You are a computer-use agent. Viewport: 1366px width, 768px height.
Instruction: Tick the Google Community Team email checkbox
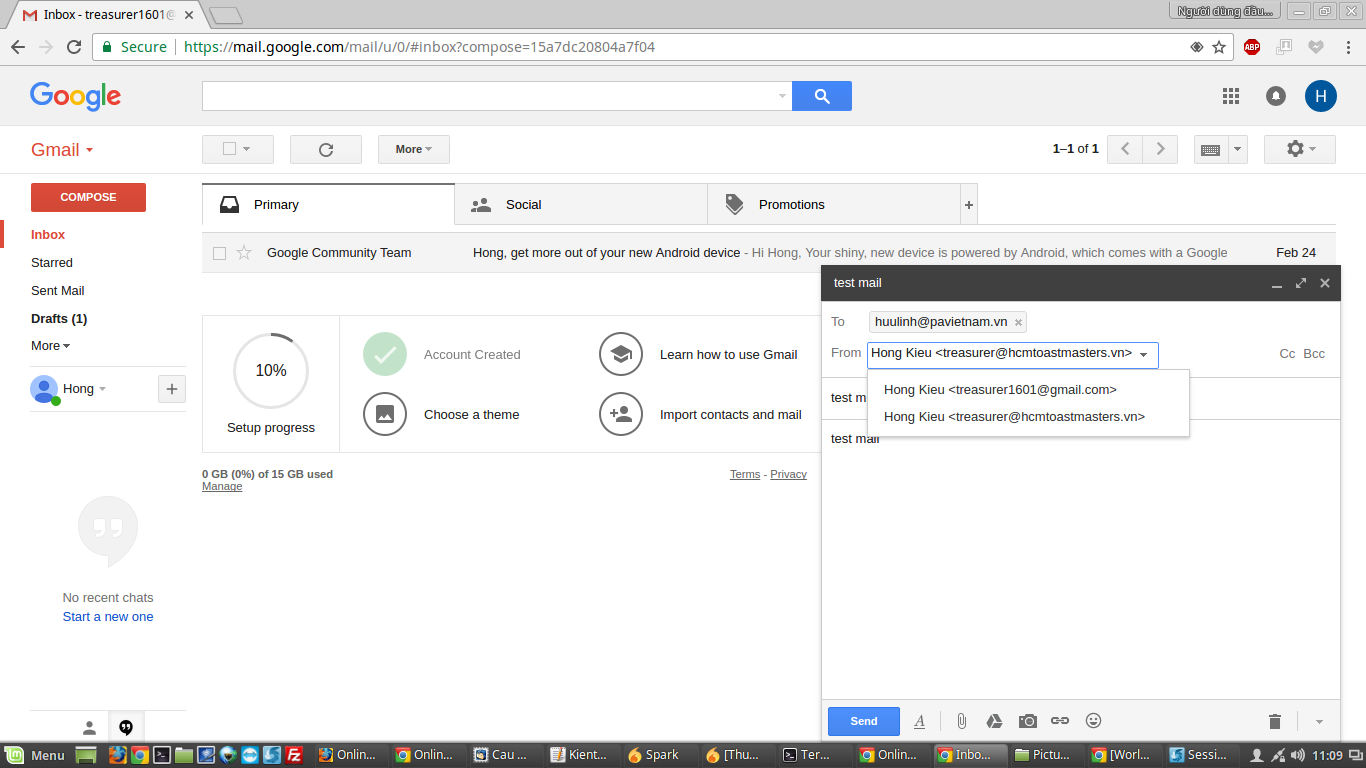[220, 253]
